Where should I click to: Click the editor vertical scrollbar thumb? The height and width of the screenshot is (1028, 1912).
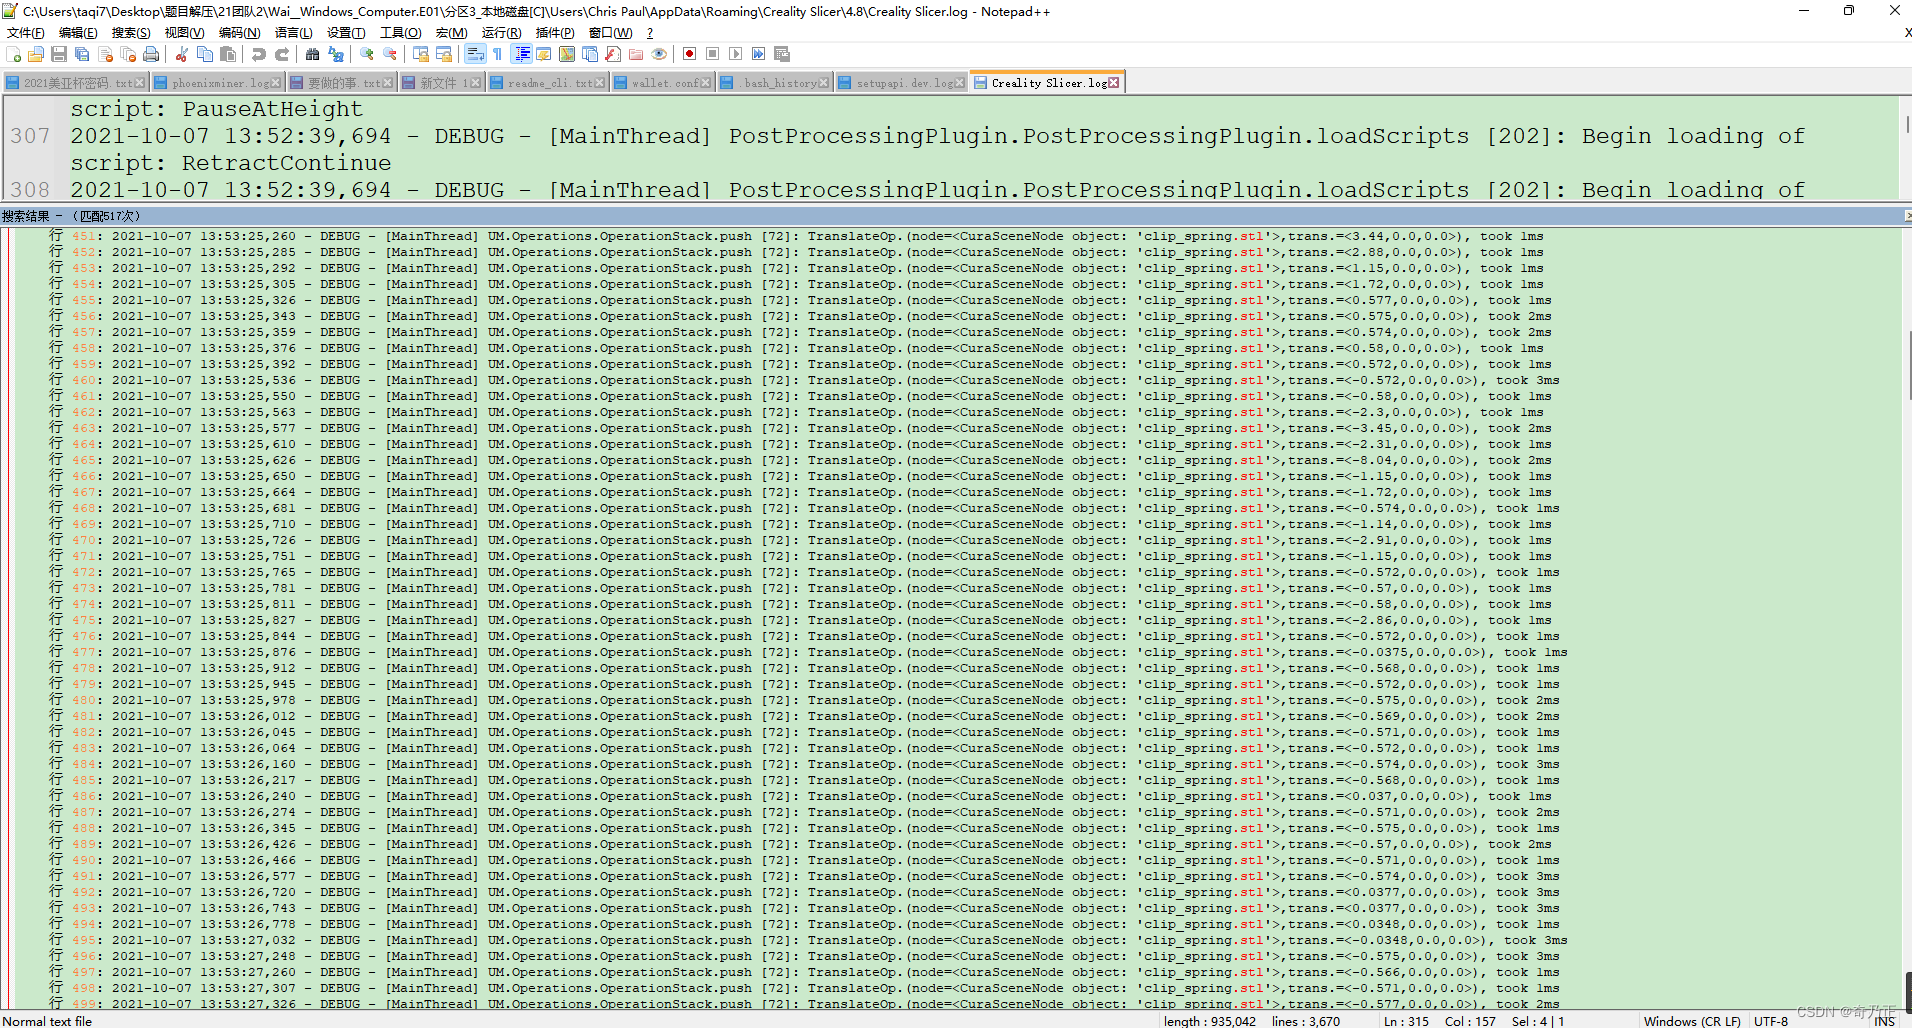click(1906, 125)
